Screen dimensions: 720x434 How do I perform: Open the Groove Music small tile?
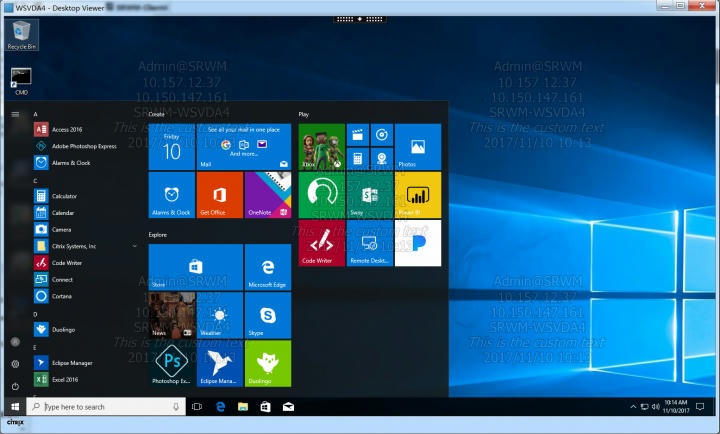pyautogui.click(x=382, y=135)
